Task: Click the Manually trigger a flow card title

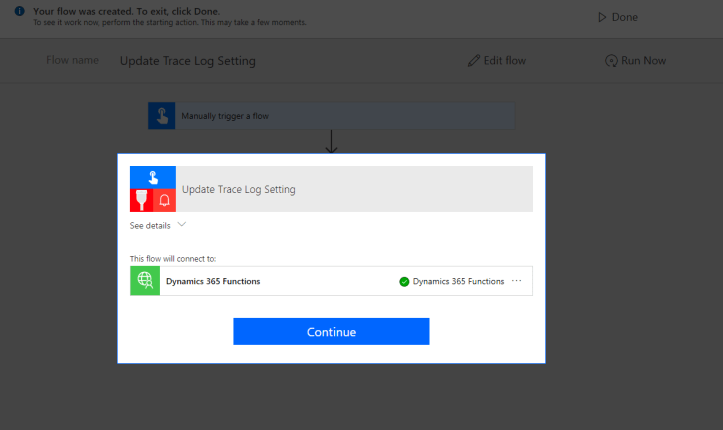Action: 225,116
